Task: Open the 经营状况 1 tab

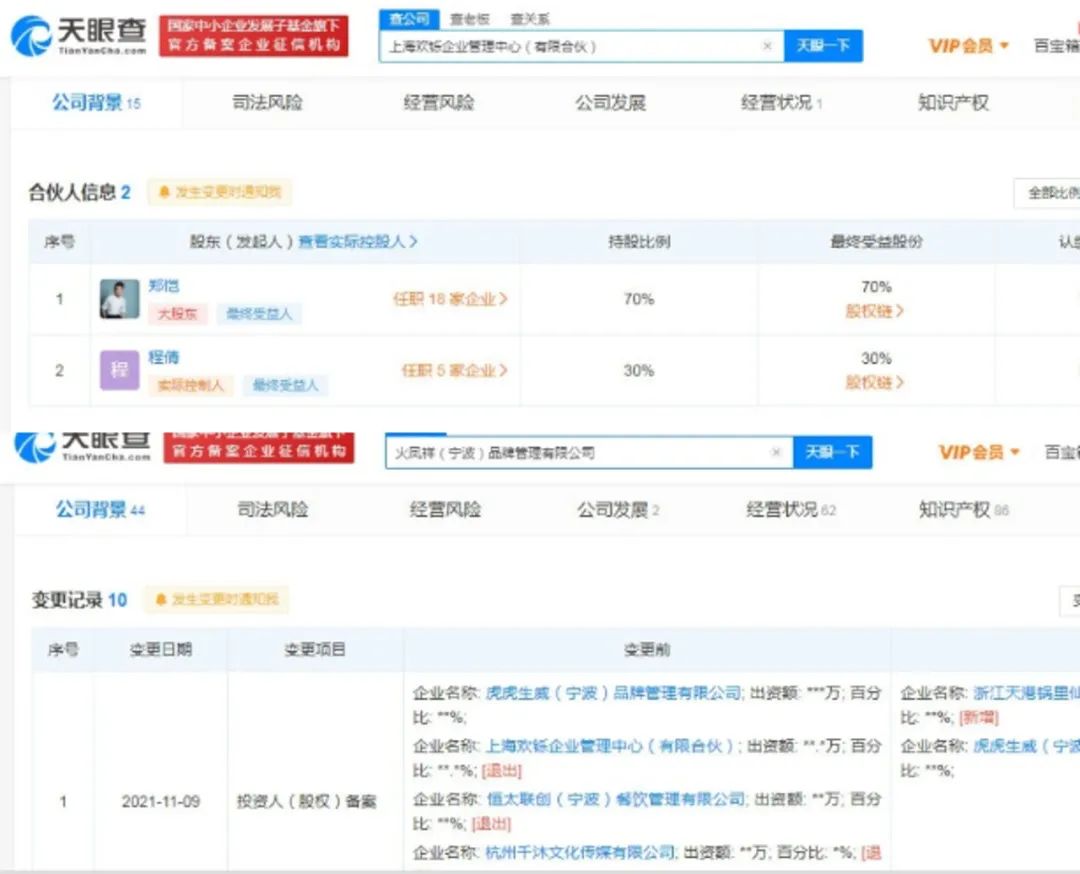Action: click(782, 103)
